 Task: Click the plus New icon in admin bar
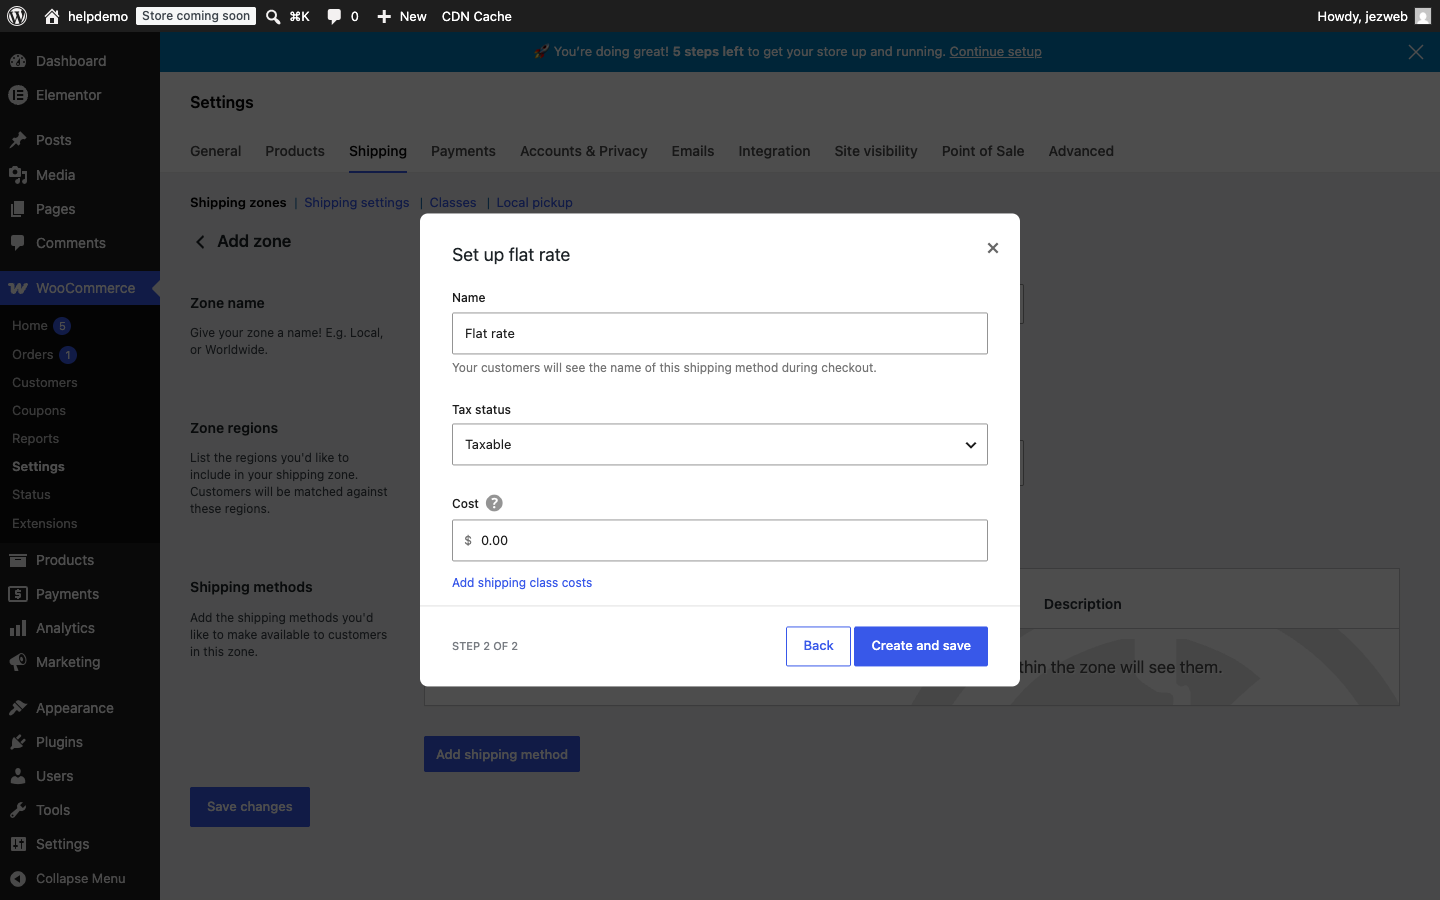[384, 16]
